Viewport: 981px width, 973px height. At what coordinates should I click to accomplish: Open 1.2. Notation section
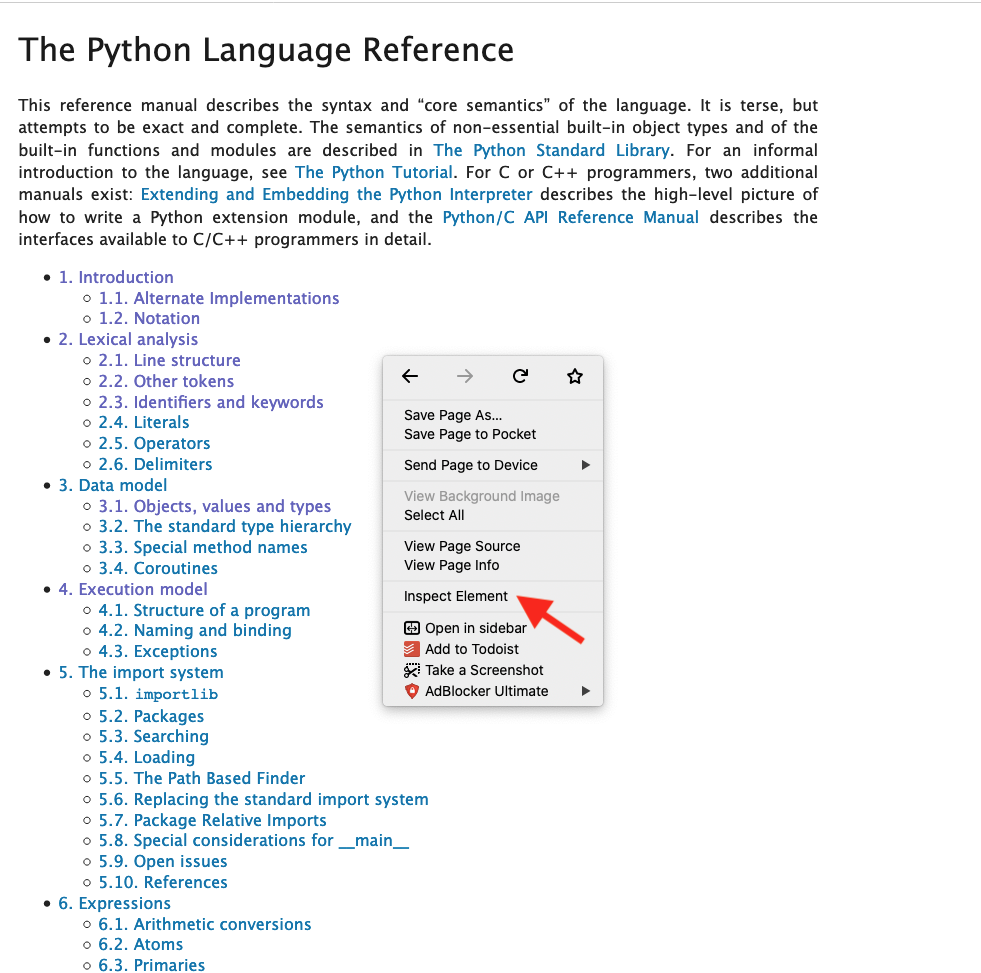149,318
